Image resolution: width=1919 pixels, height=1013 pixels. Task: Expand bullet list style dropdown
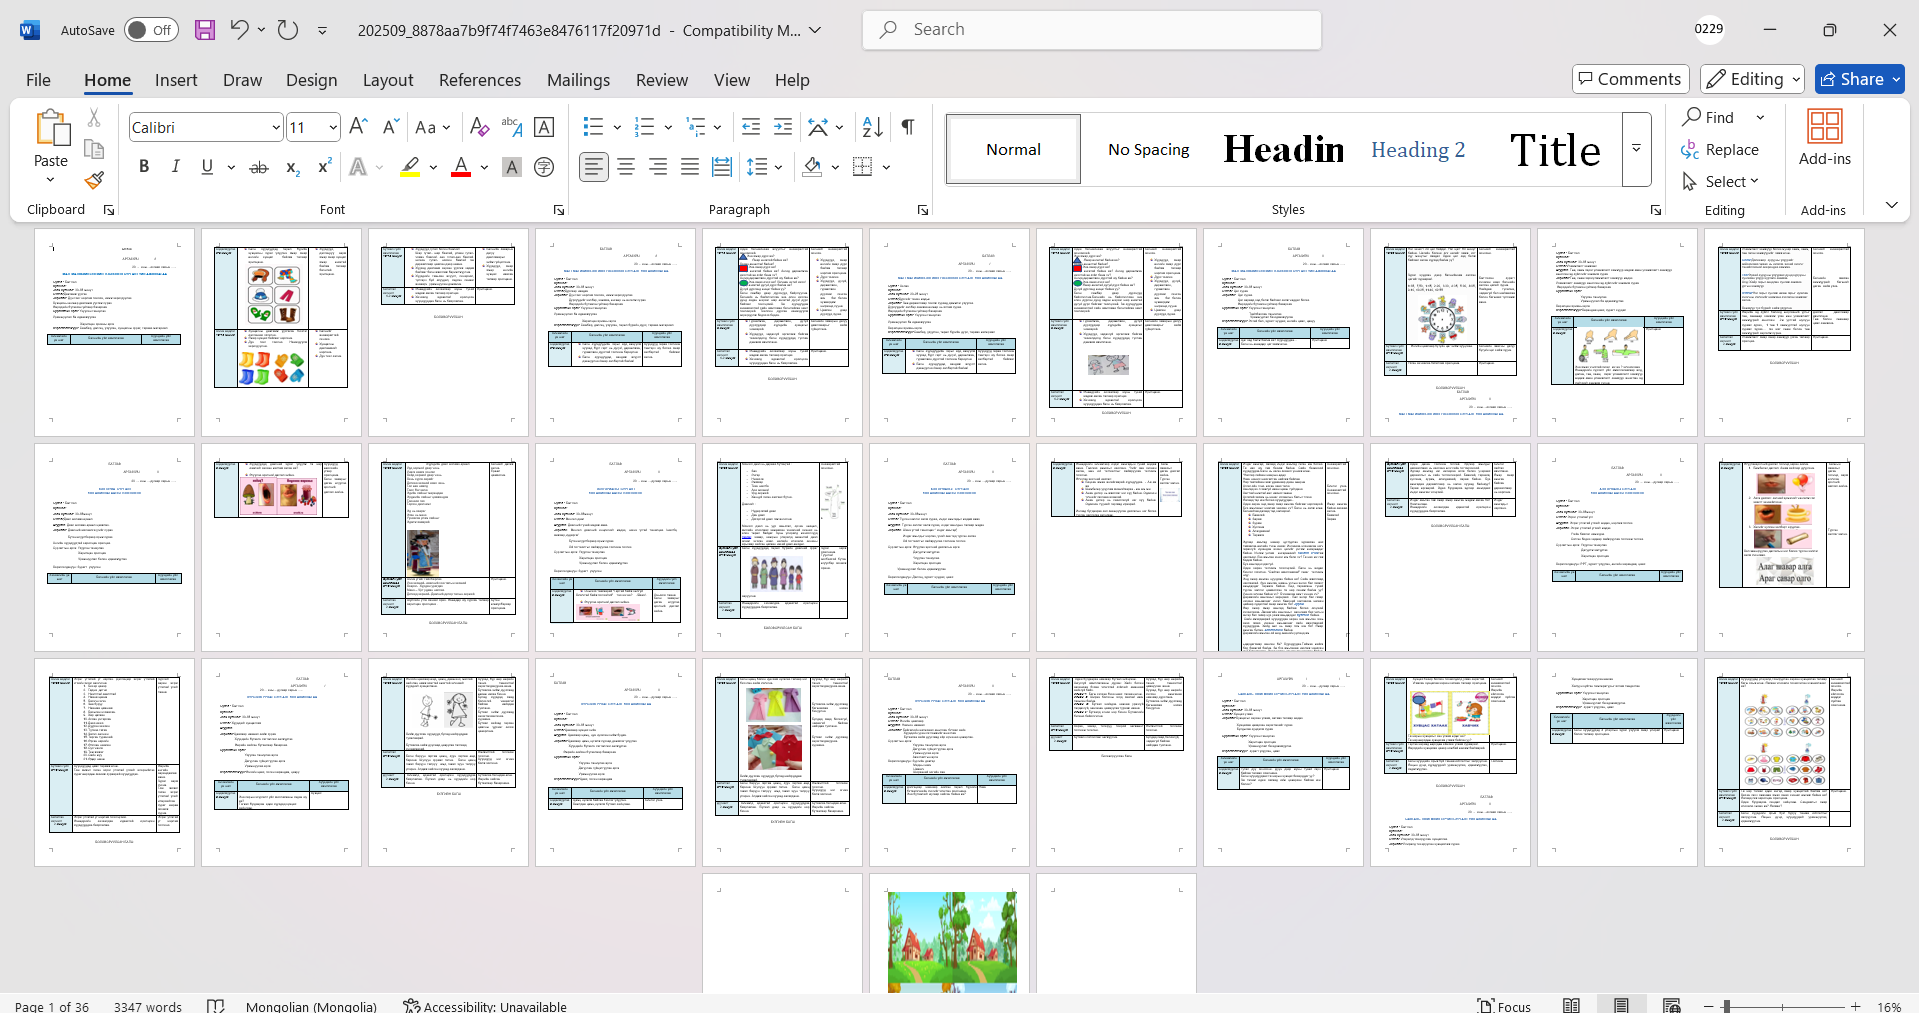[617, 127]
